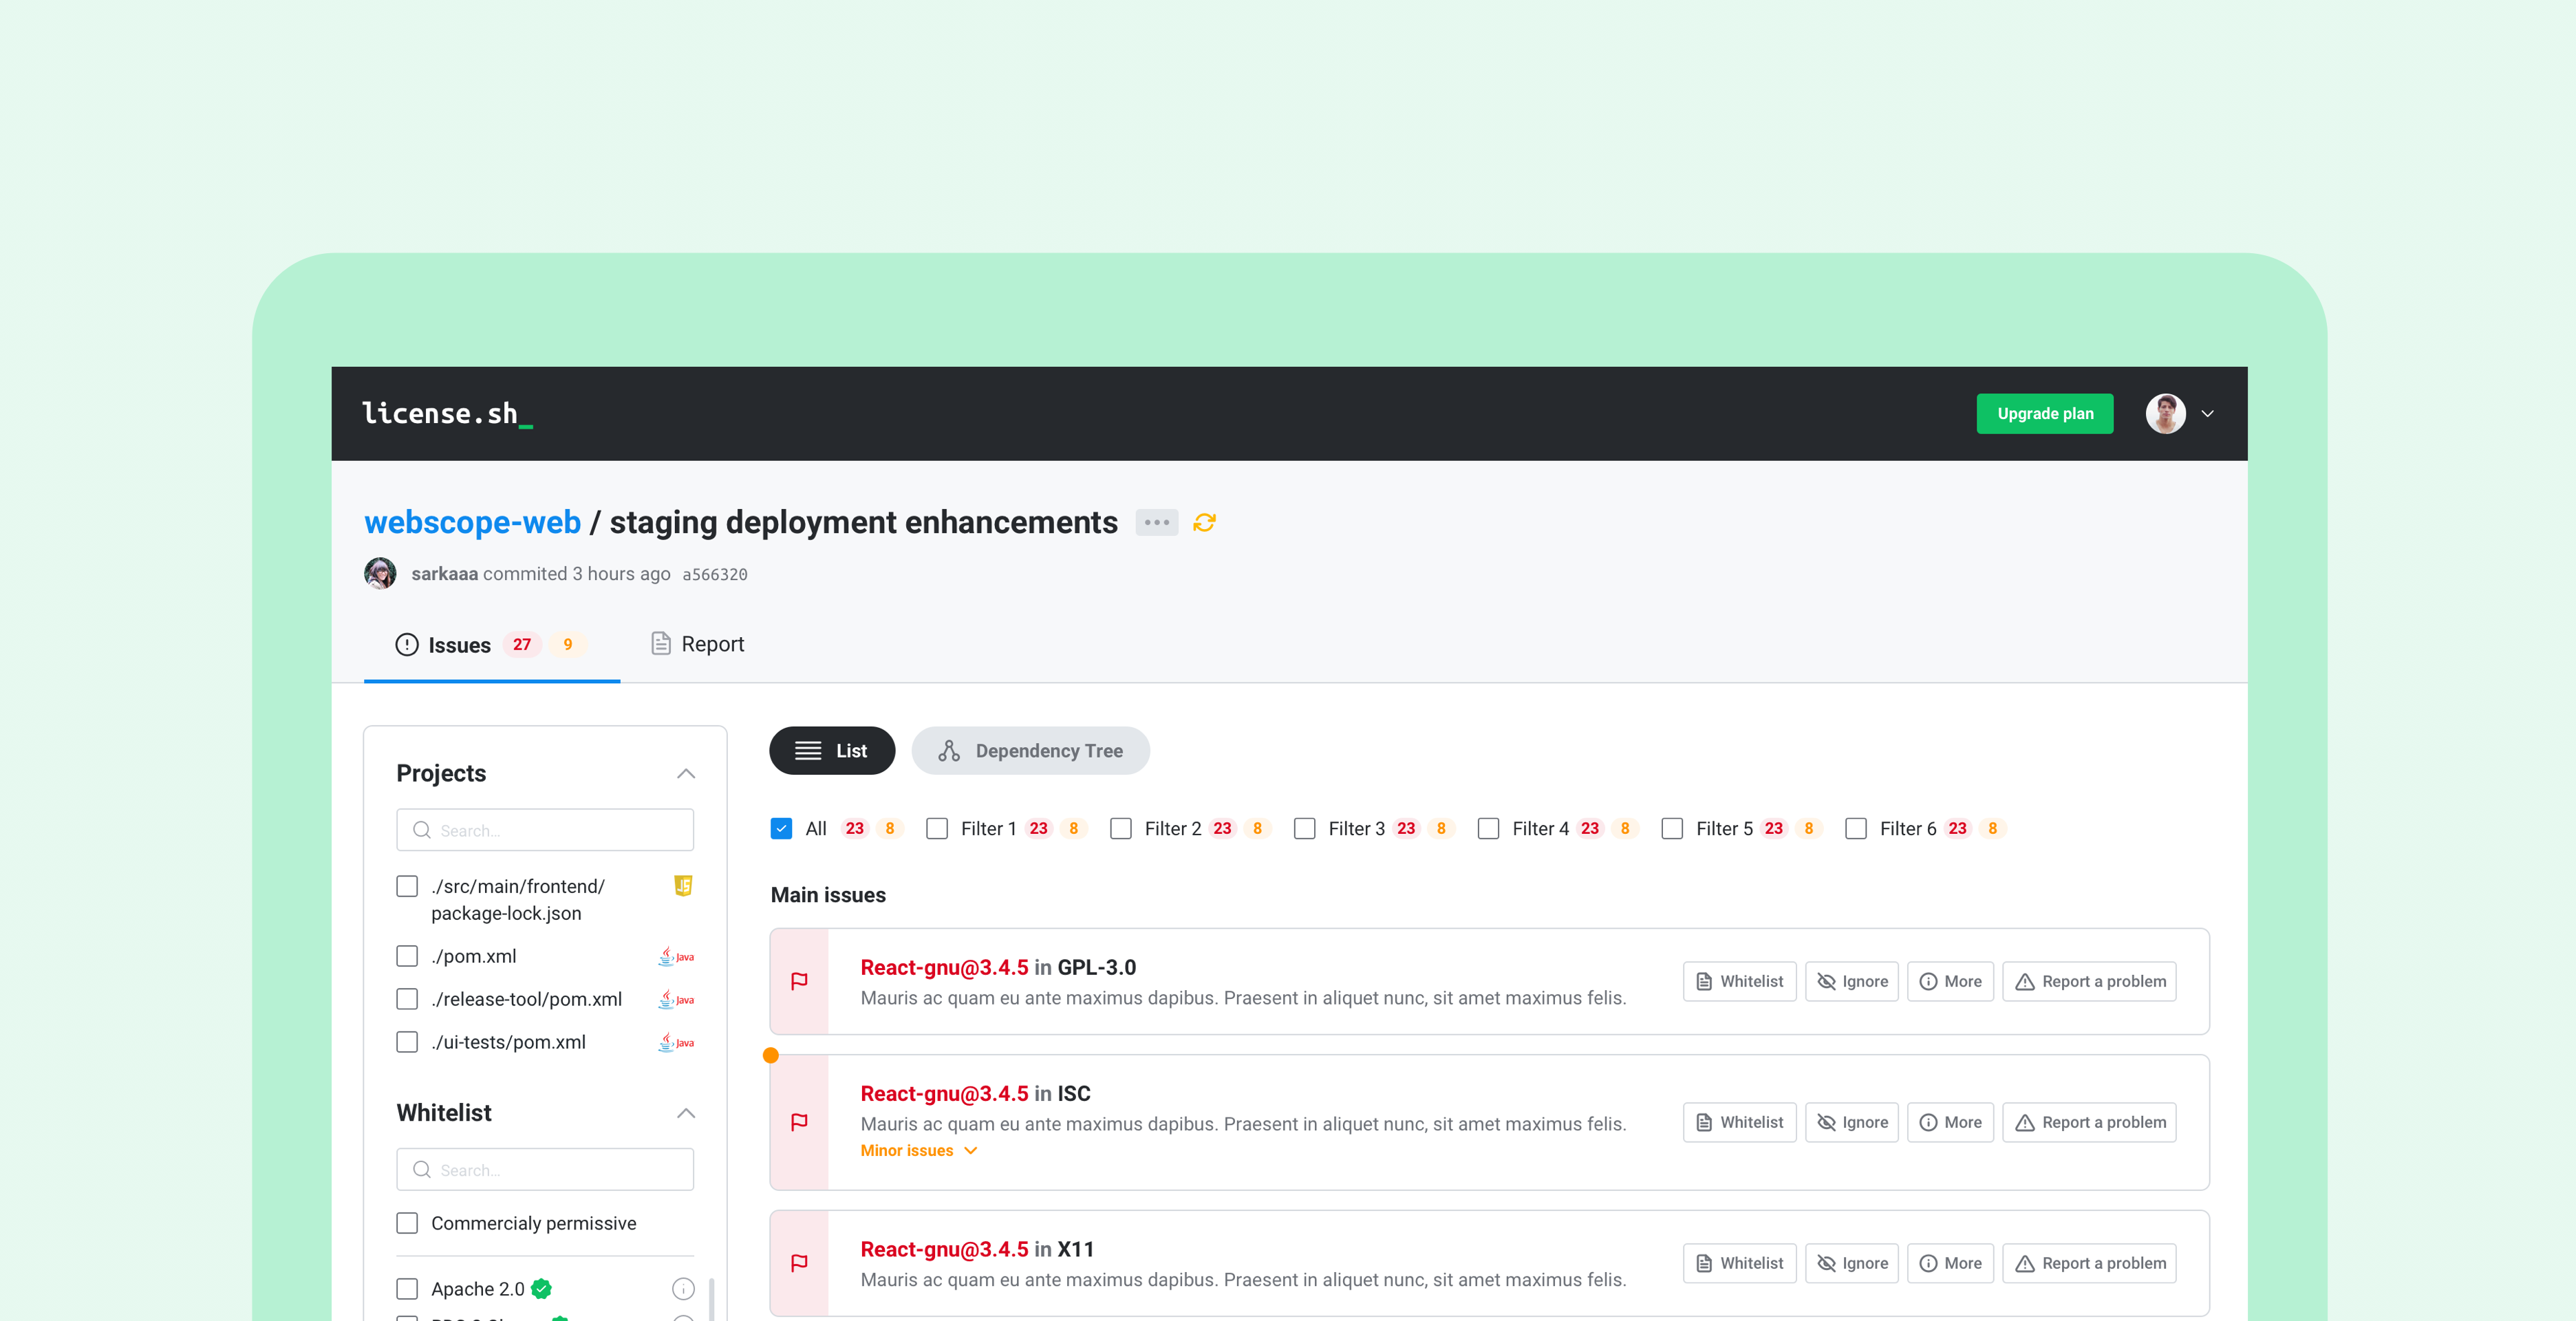The width and height of the screenshot is (2576, 1321).
Task: Click the Issues orange count badge 9
Action: pos(568,645)
